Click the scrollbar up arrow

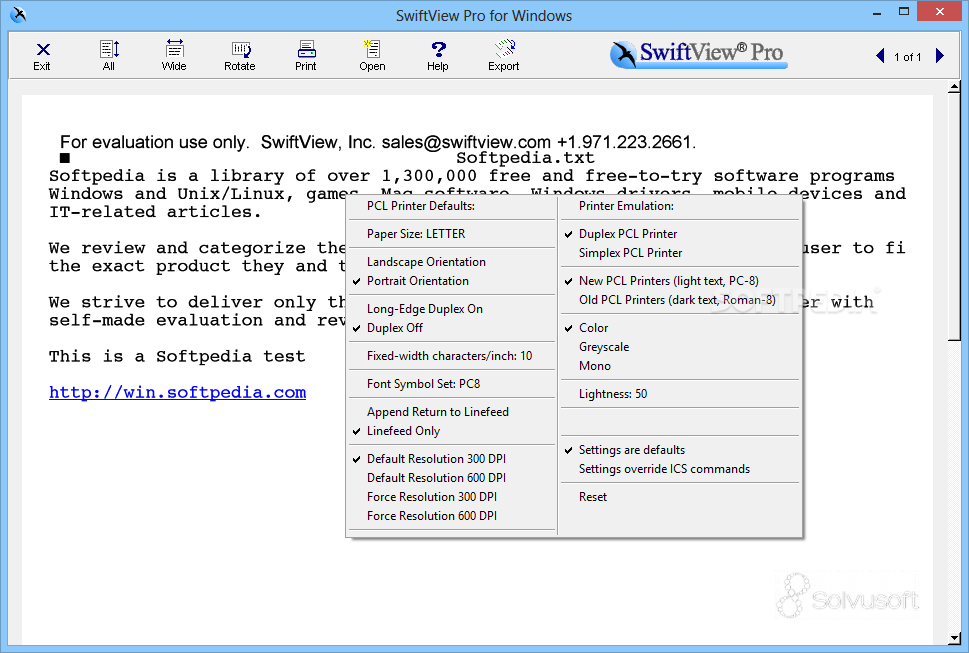(x=955, y=88)
